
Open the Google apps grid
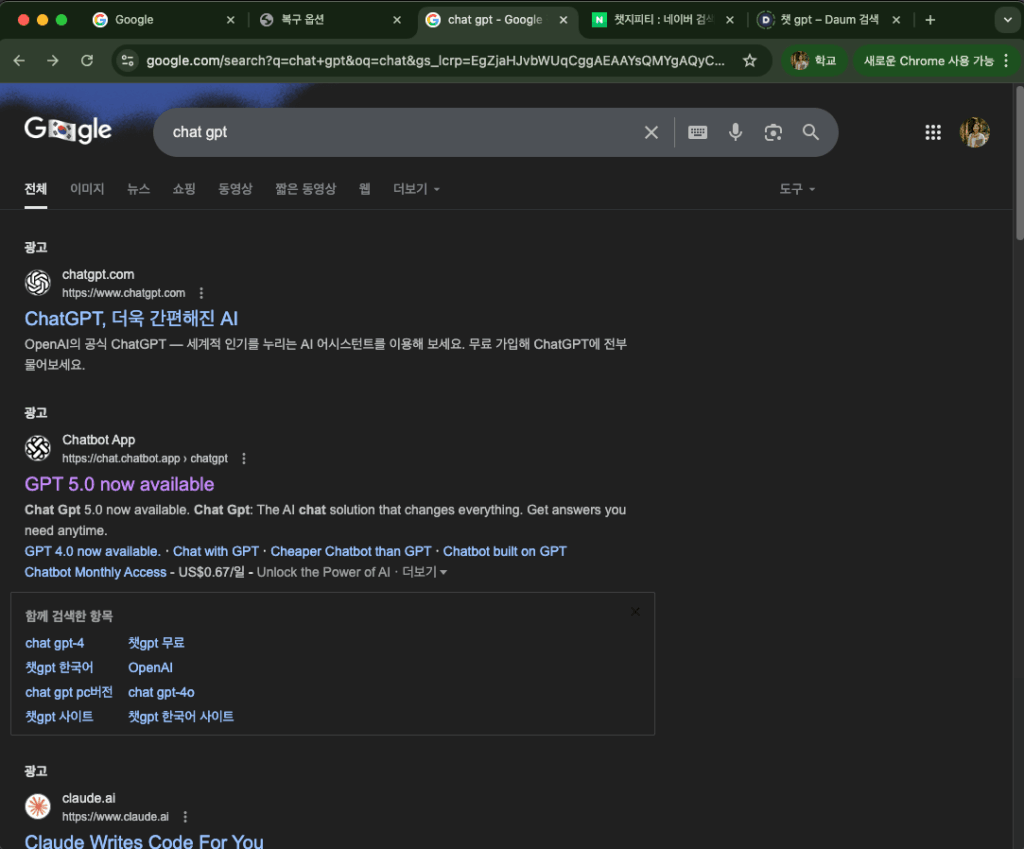pyautogui.click(x=933, y=133)
